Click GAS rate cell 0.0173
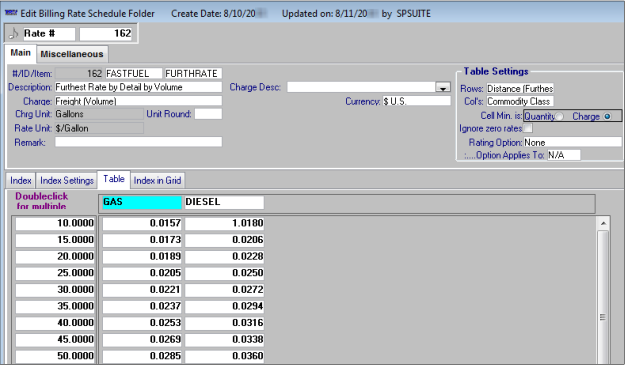 [x=142, y=240]
